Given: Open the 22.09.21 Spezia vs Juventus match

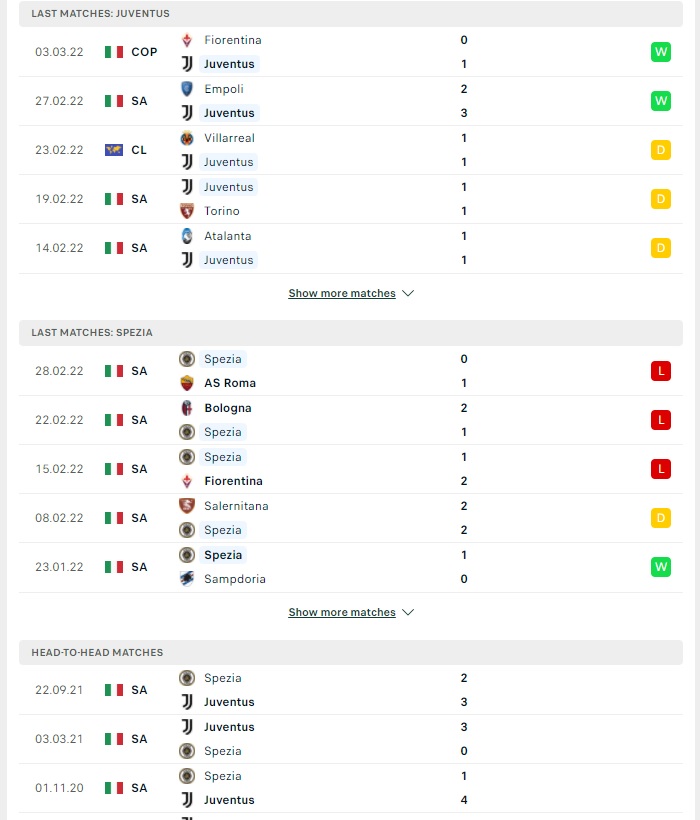Looking at the screenshot, I should (351, 690).
